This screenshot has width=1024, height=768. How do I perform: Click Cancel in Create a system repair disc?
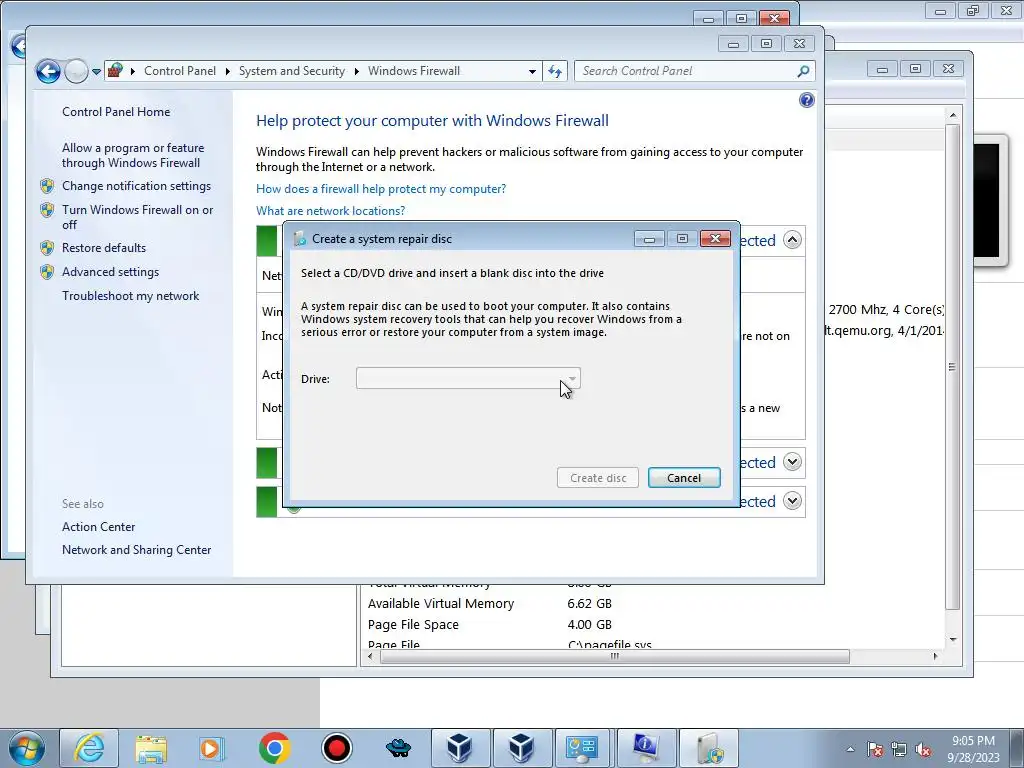(684, 478)
